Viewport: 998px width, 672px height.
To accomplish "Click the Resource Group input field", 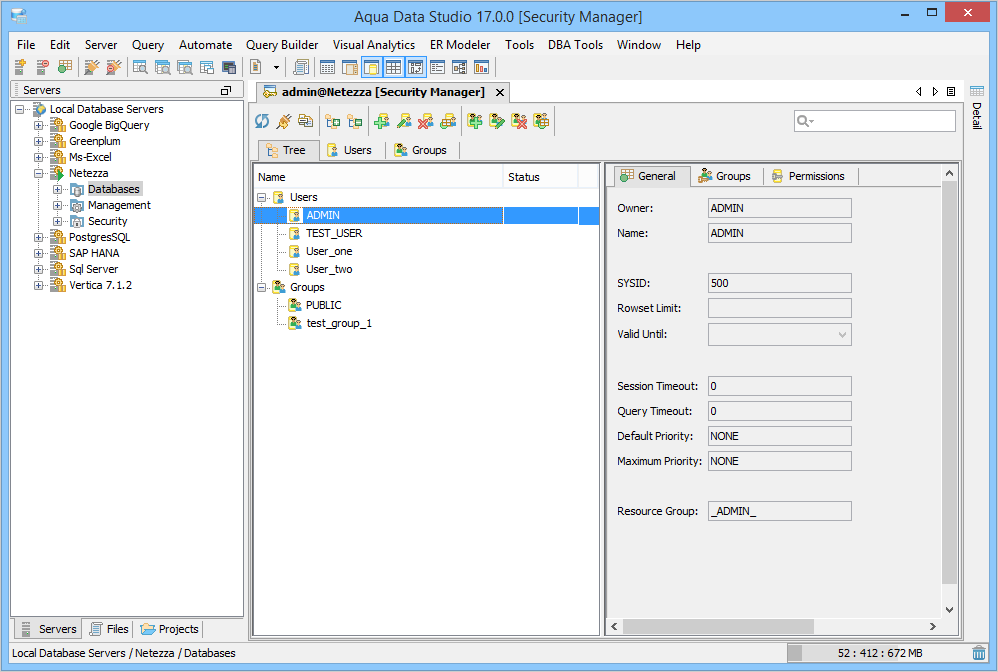I will [x=780, y=511].
